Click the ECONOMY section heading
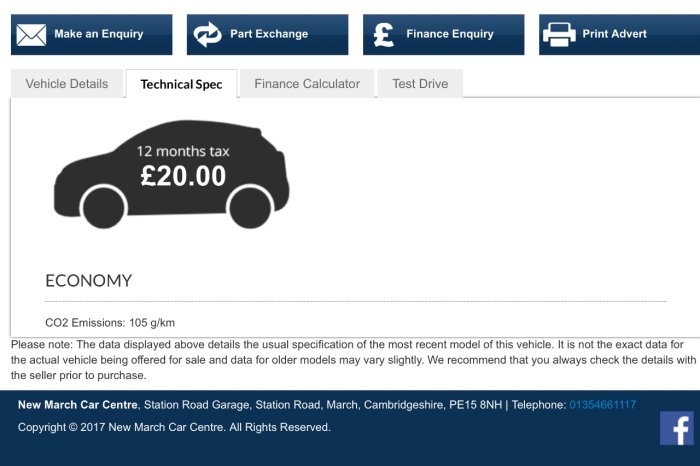 (88, 281)
